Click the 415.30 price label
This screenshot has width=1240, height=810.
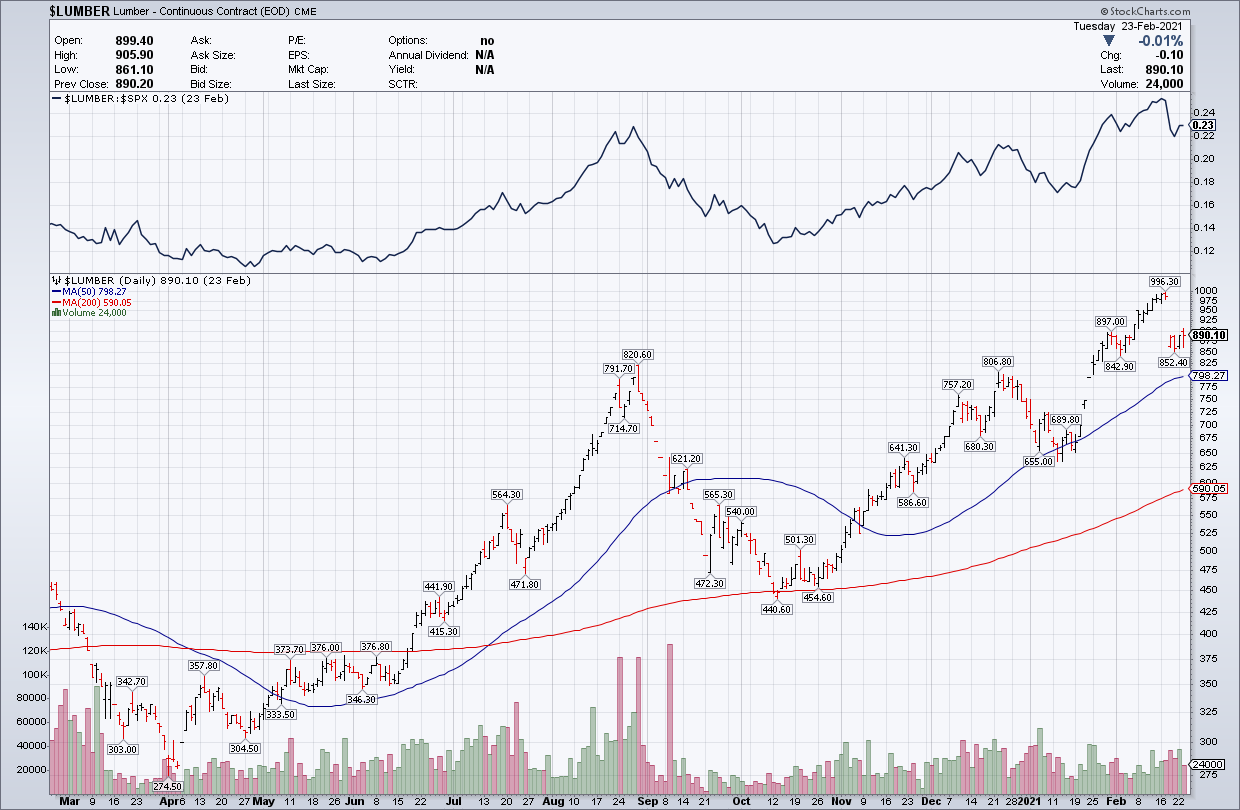point(444,631)
